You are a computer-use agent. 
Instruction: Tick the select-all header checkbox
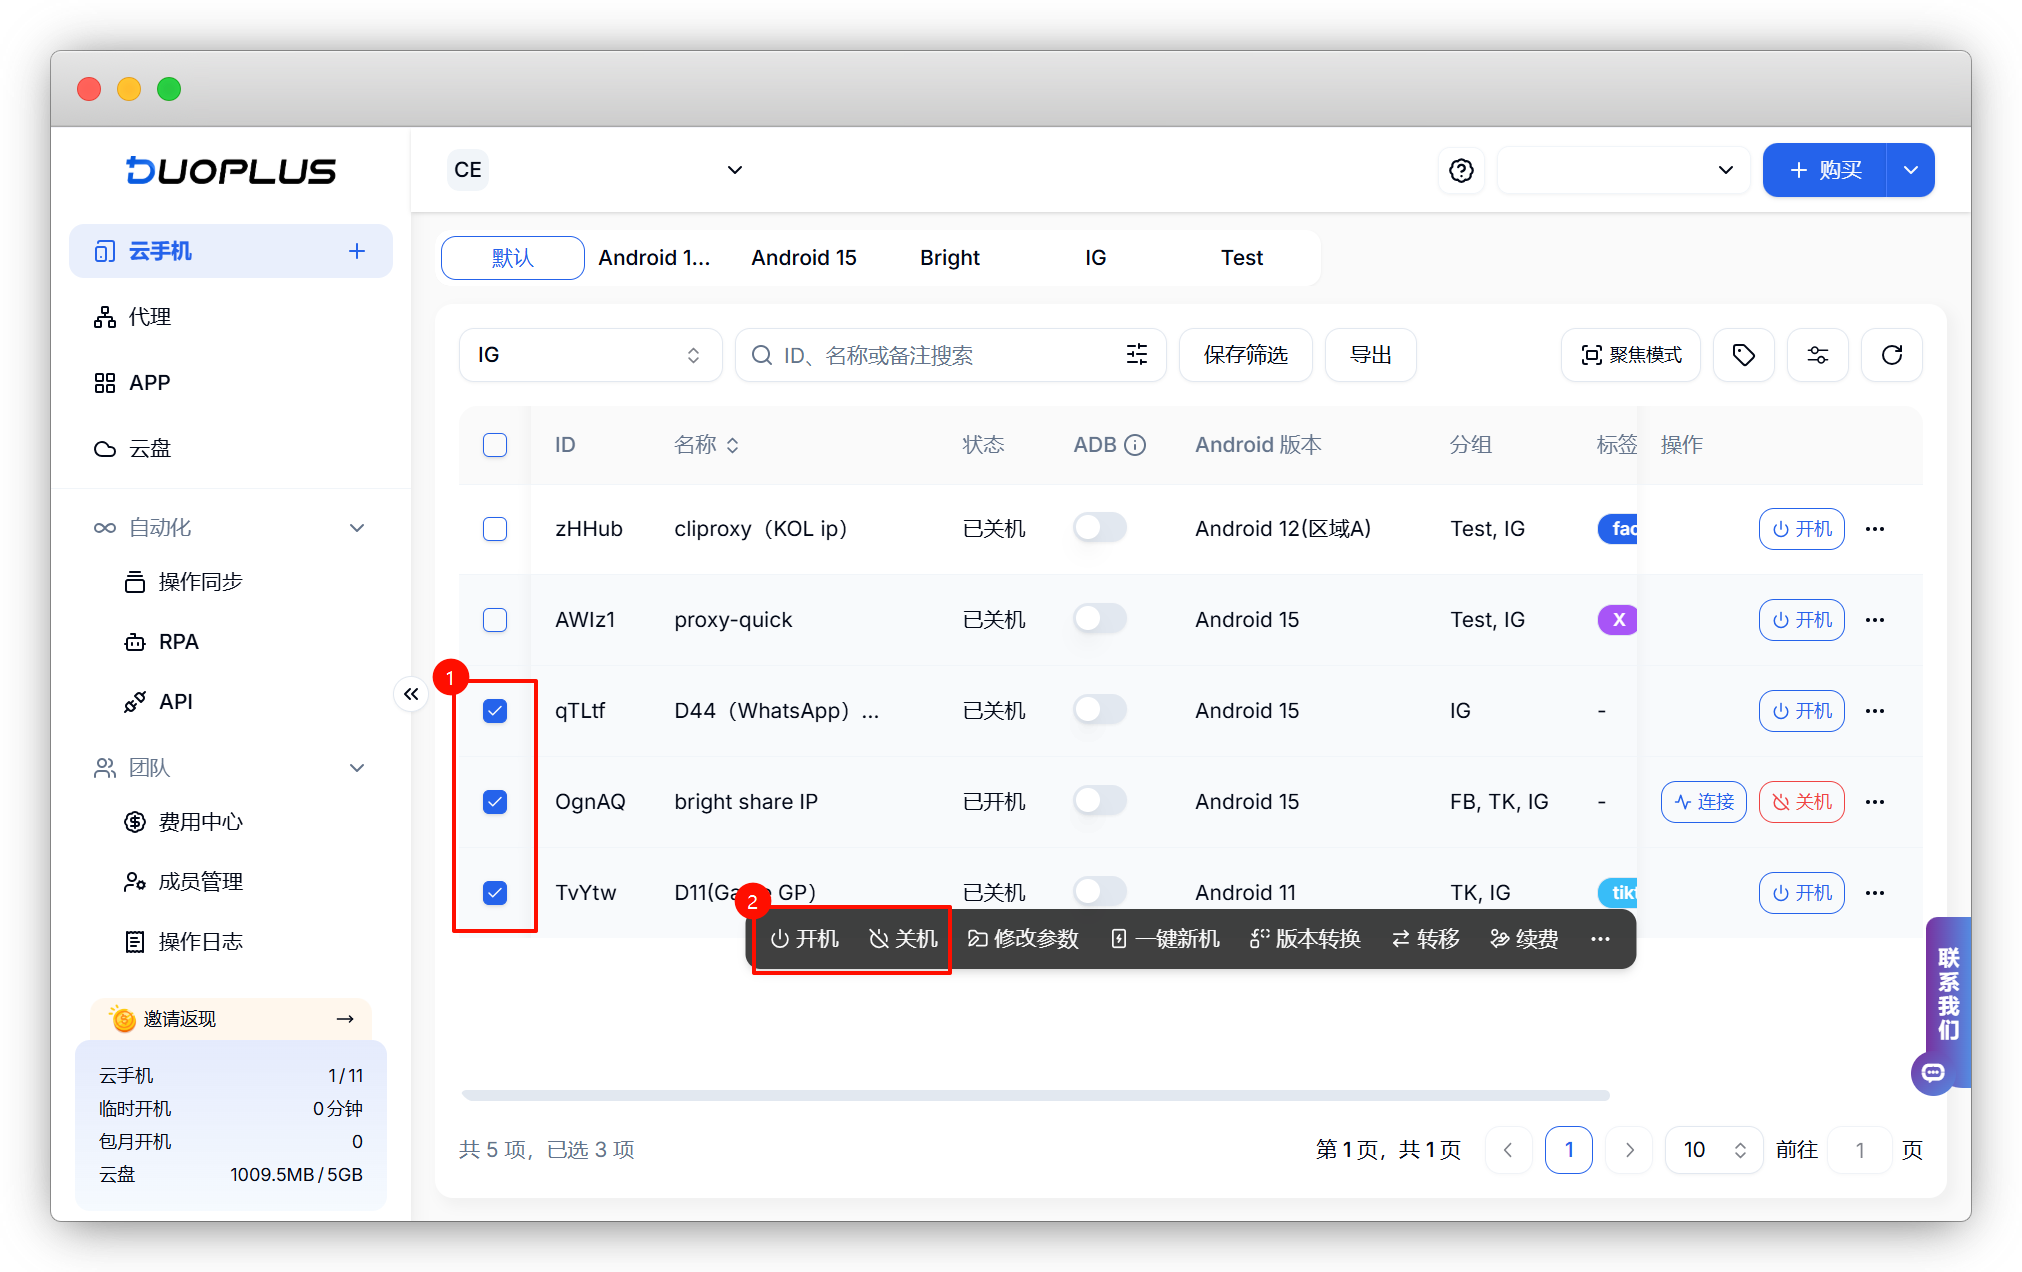tap(495, 445)
